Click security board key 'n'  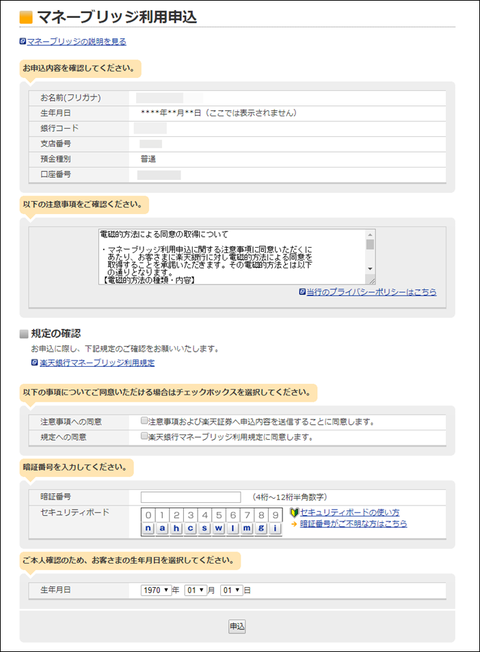[x=148, y=528]
